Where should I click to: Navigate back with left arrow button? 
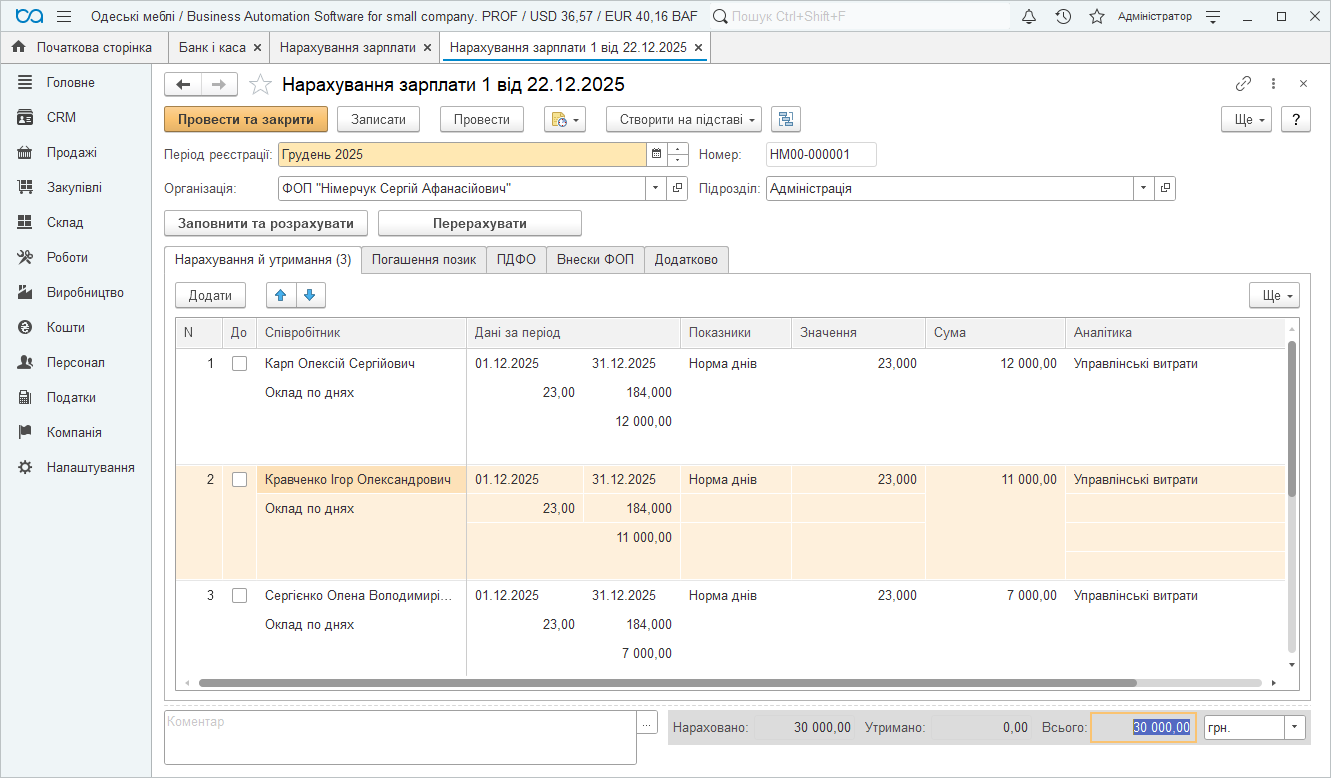(183, 85)
